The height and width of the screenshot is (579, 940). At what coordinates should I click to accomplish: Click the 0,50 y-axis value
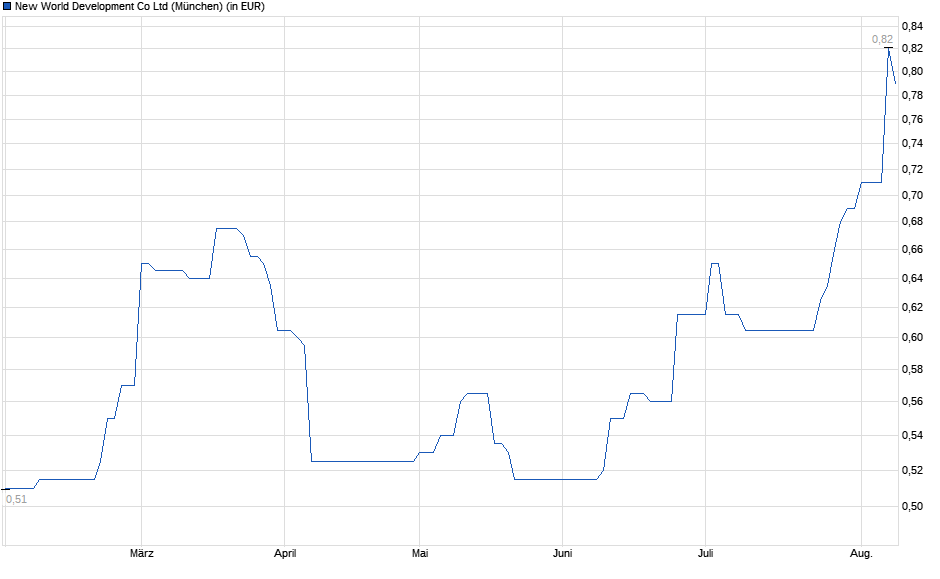[x=912, y=506]
